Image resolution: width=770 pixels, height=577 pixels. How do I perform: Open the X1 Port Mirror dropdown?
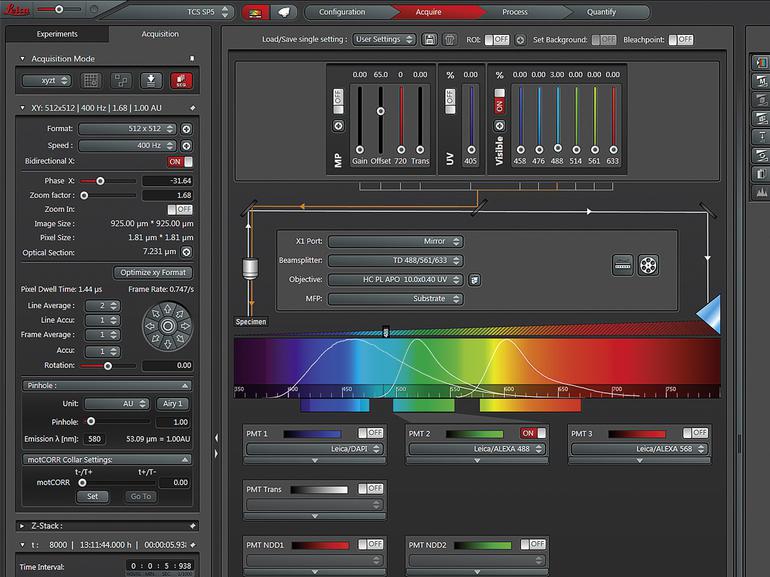396,242
